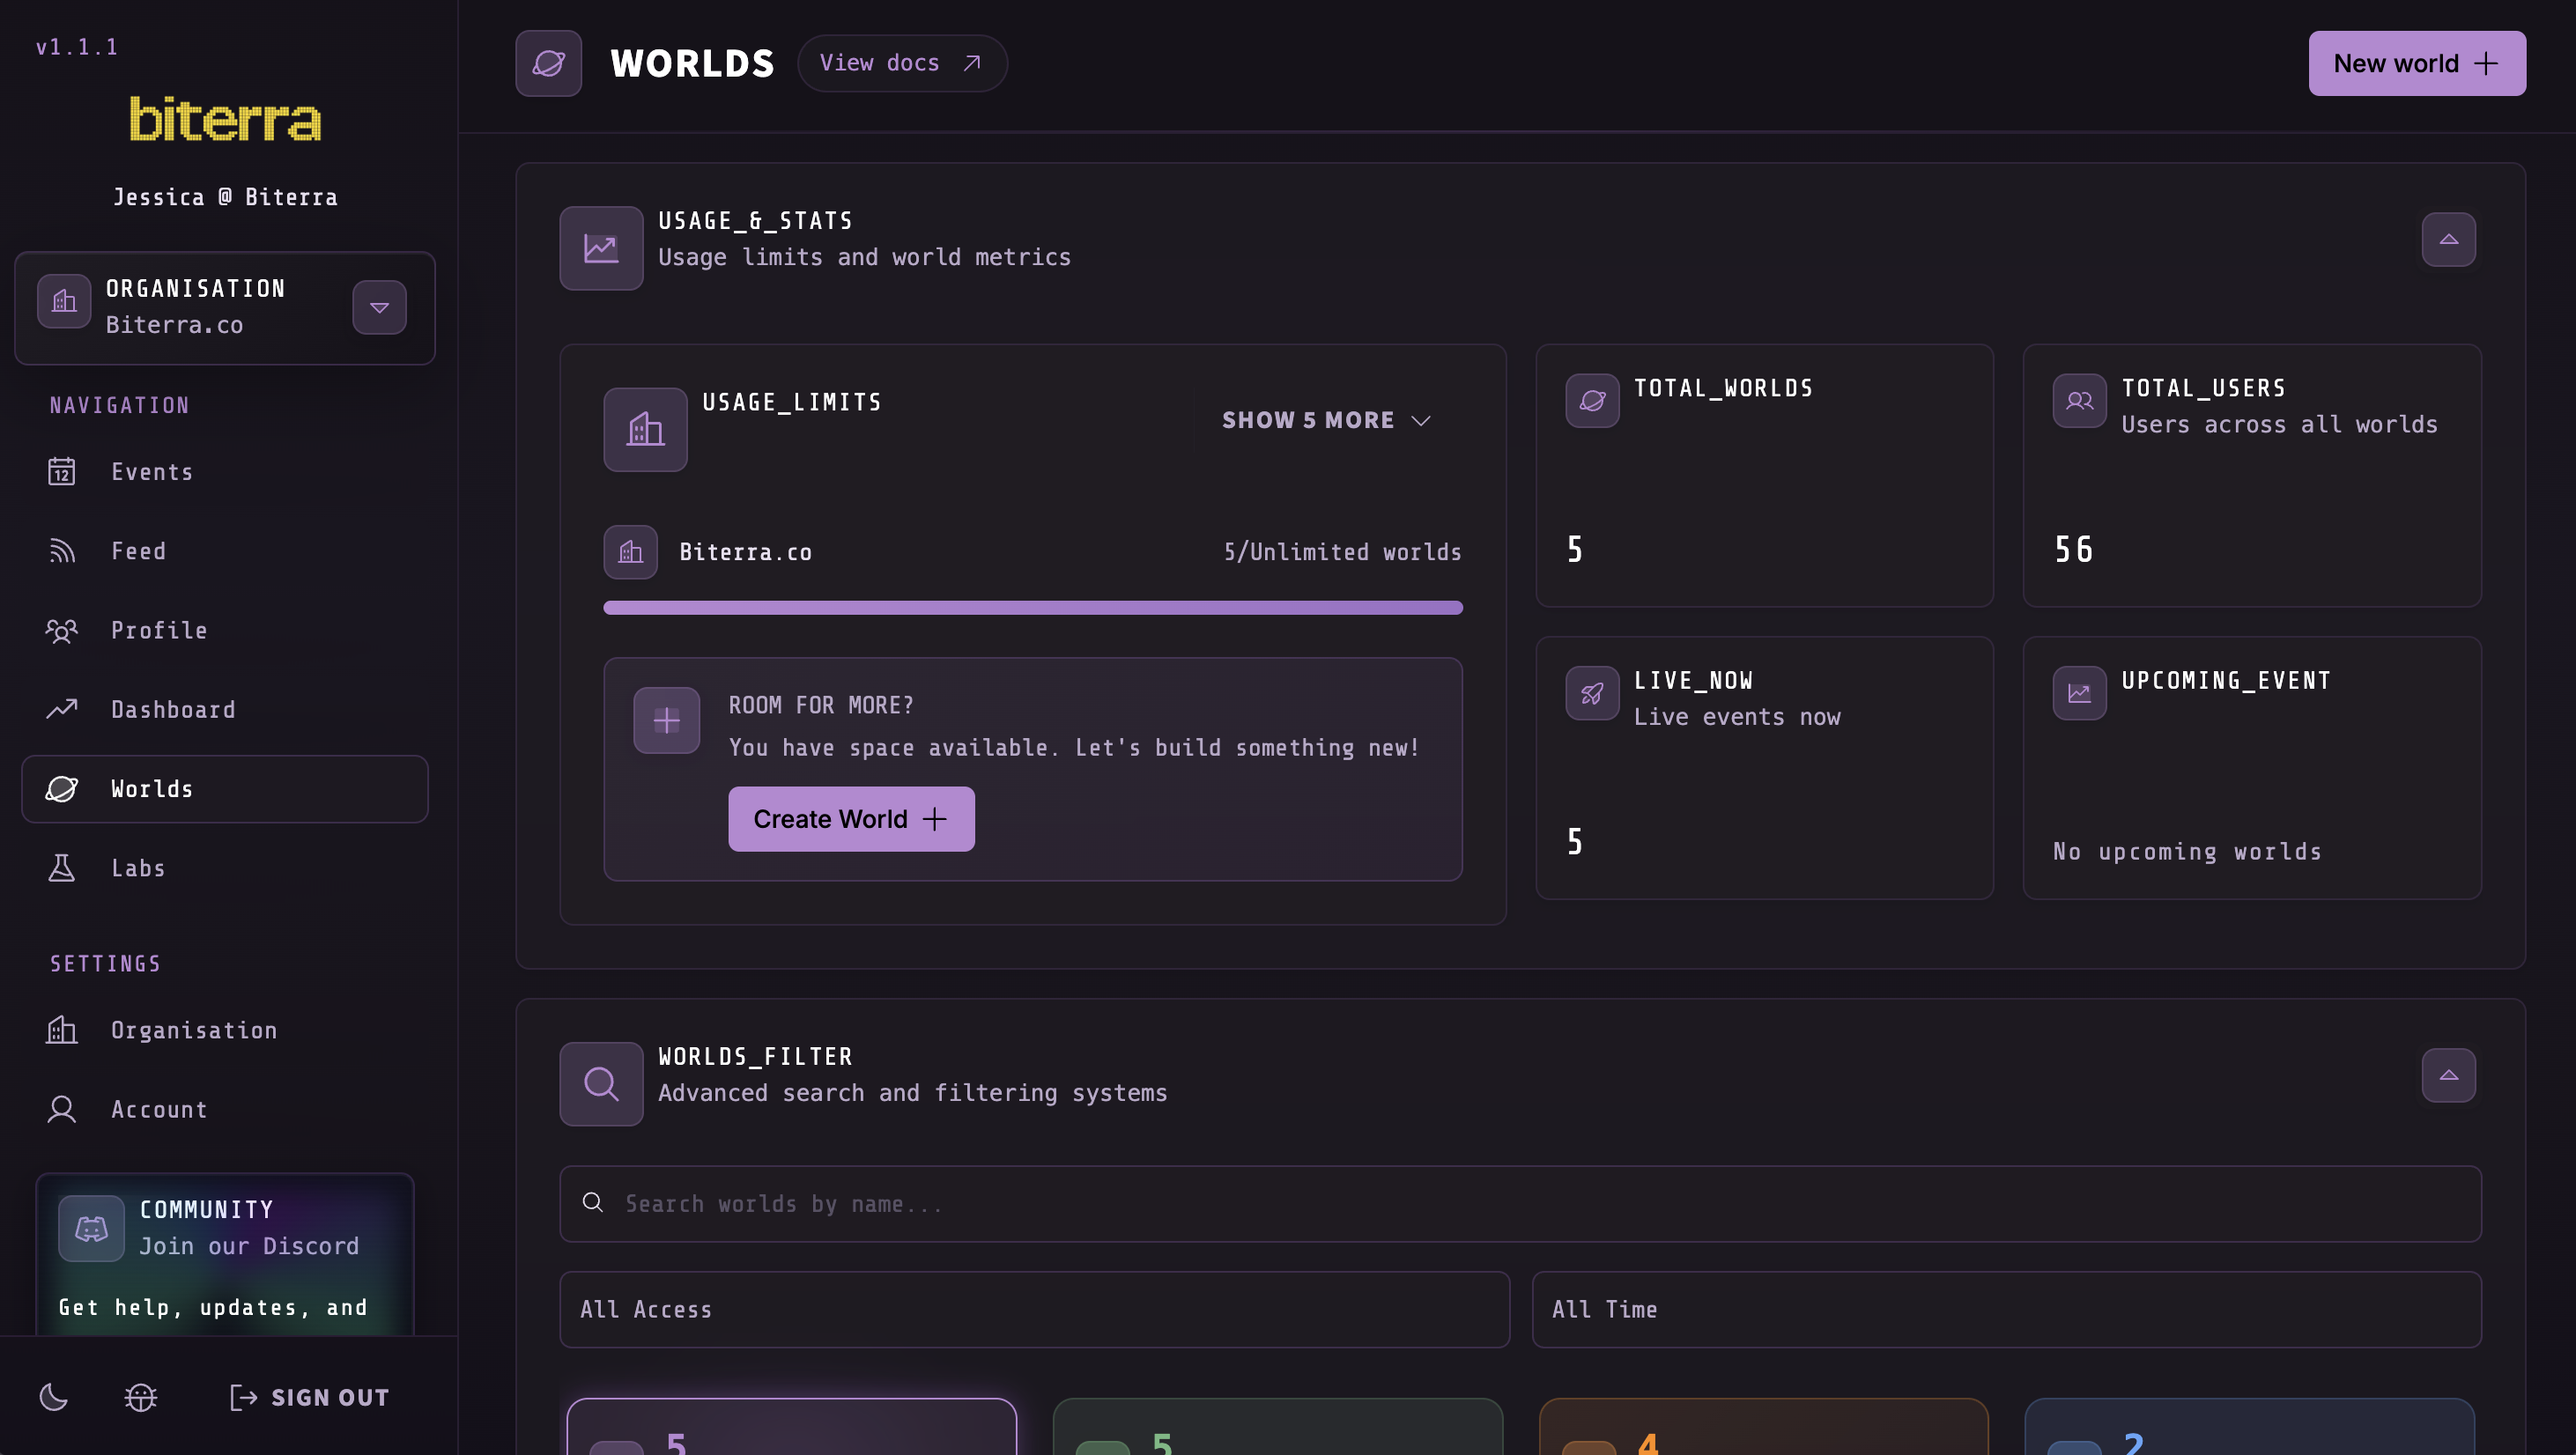Image resolution: width=2576 pixels, height=1455 pixels.
Task: Click the biterra logo
Action: [225, 119]
